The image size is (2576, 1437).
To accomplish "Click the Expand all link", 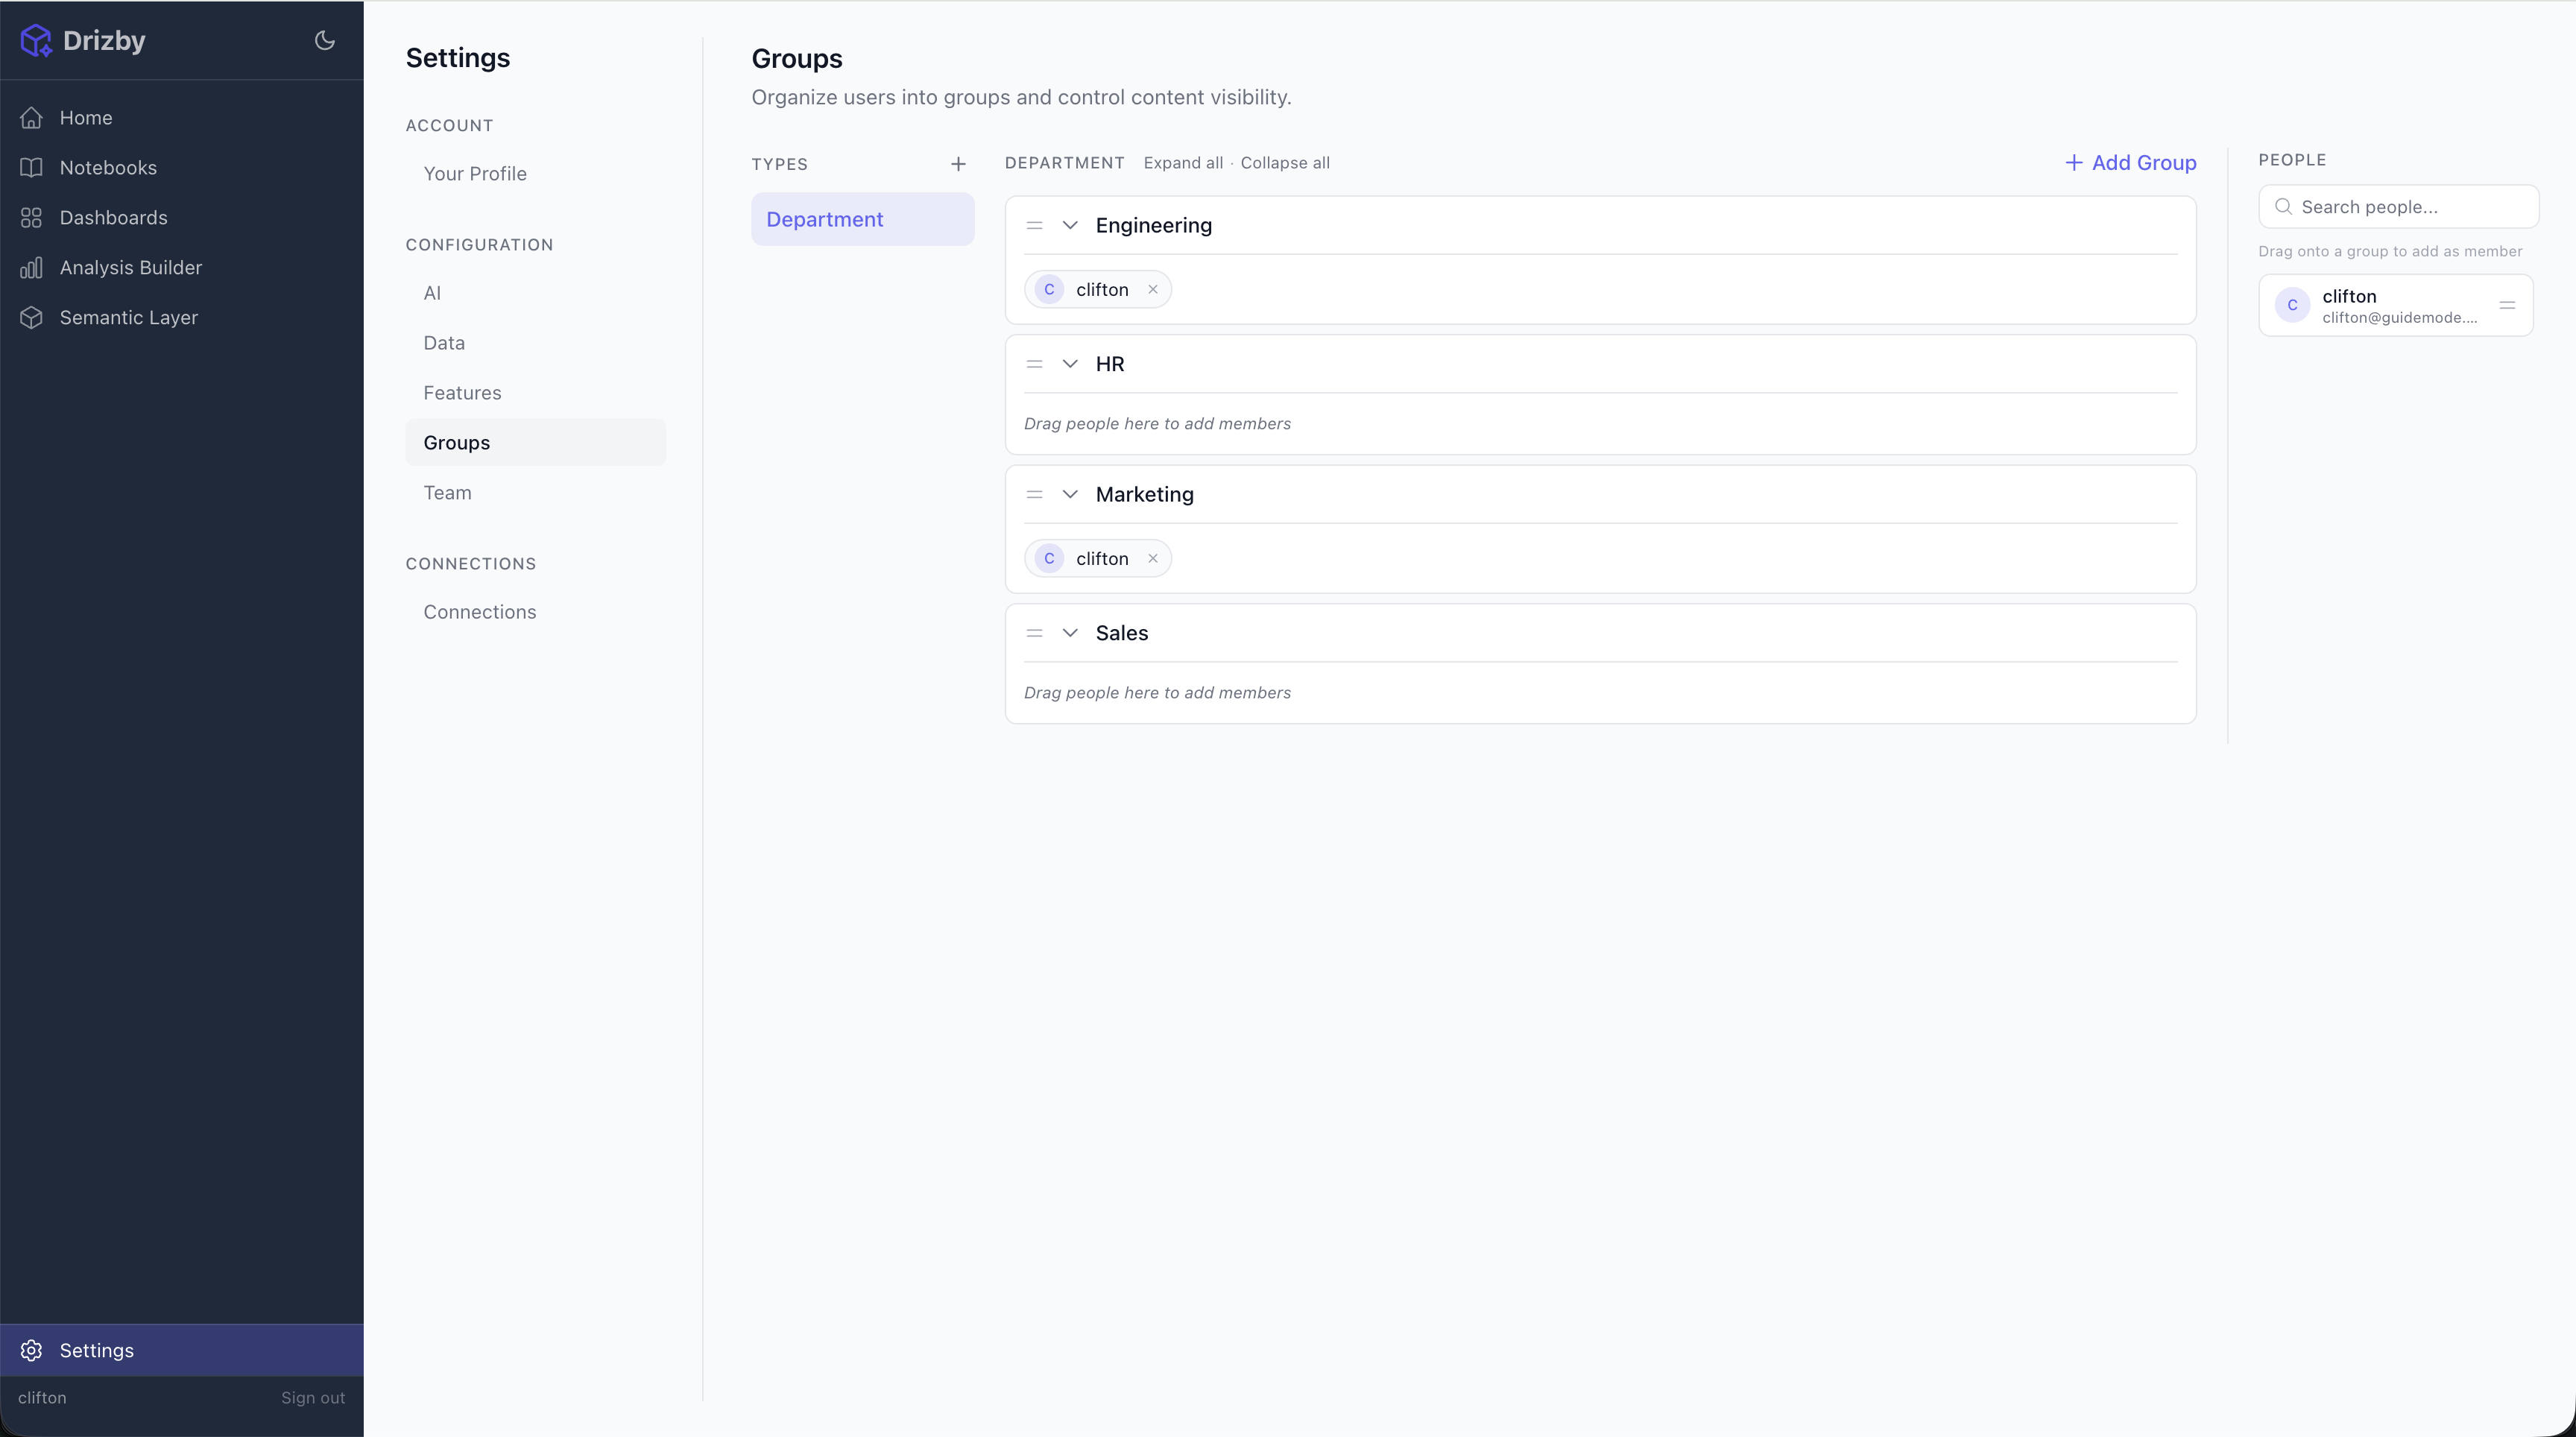I will tap(1183, 162).
